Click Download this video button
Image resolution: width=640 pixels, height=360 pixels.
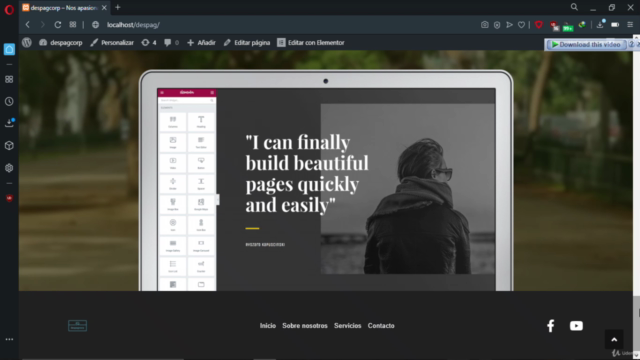(x=586, y=44)
